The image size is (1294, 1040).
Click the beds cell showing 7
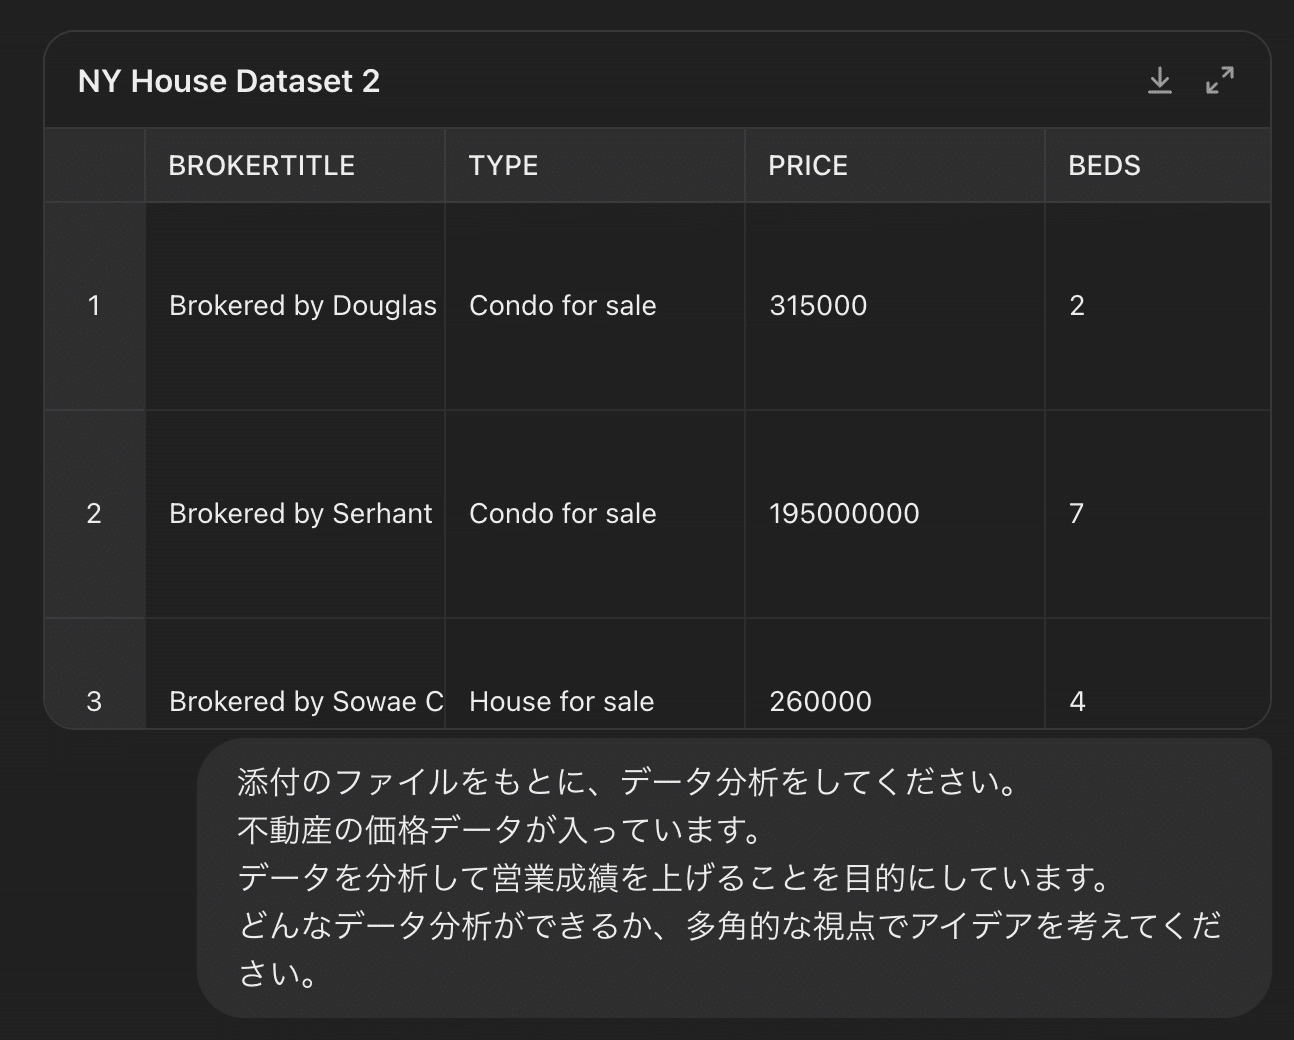click(x=1077, y=514)
